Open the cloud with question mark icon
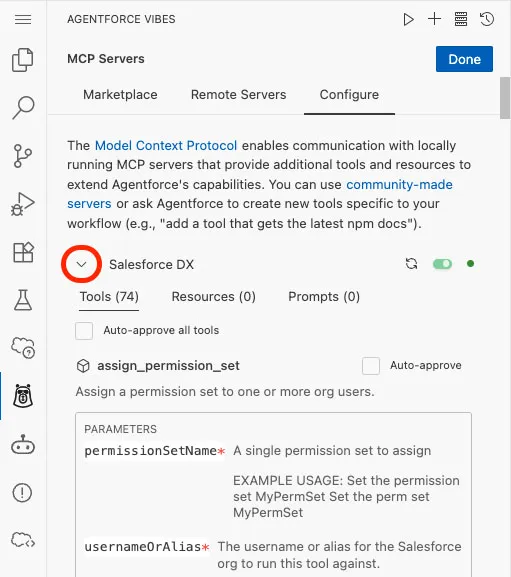The width and height of the screenshot is (511, 577). [23, 347]
